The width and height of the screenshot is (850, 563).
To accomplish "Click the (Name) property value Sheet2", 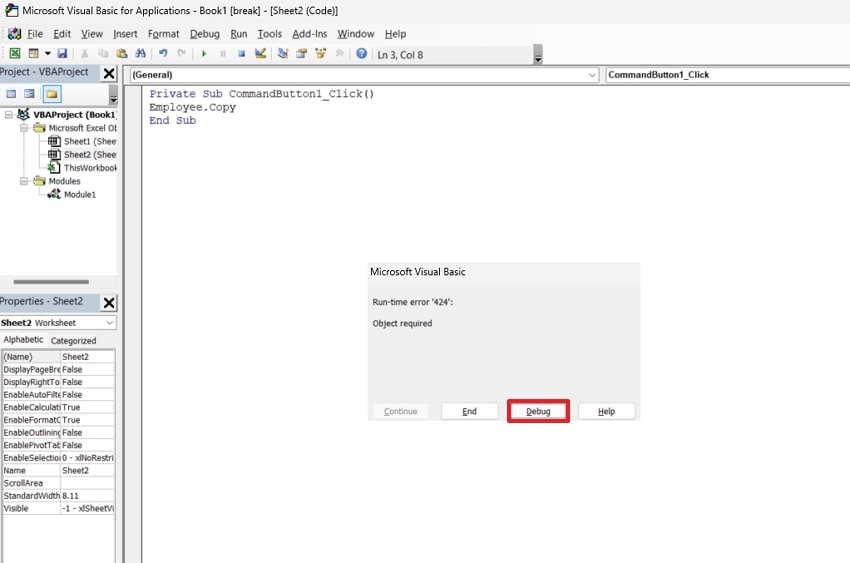I will [87, 357].
